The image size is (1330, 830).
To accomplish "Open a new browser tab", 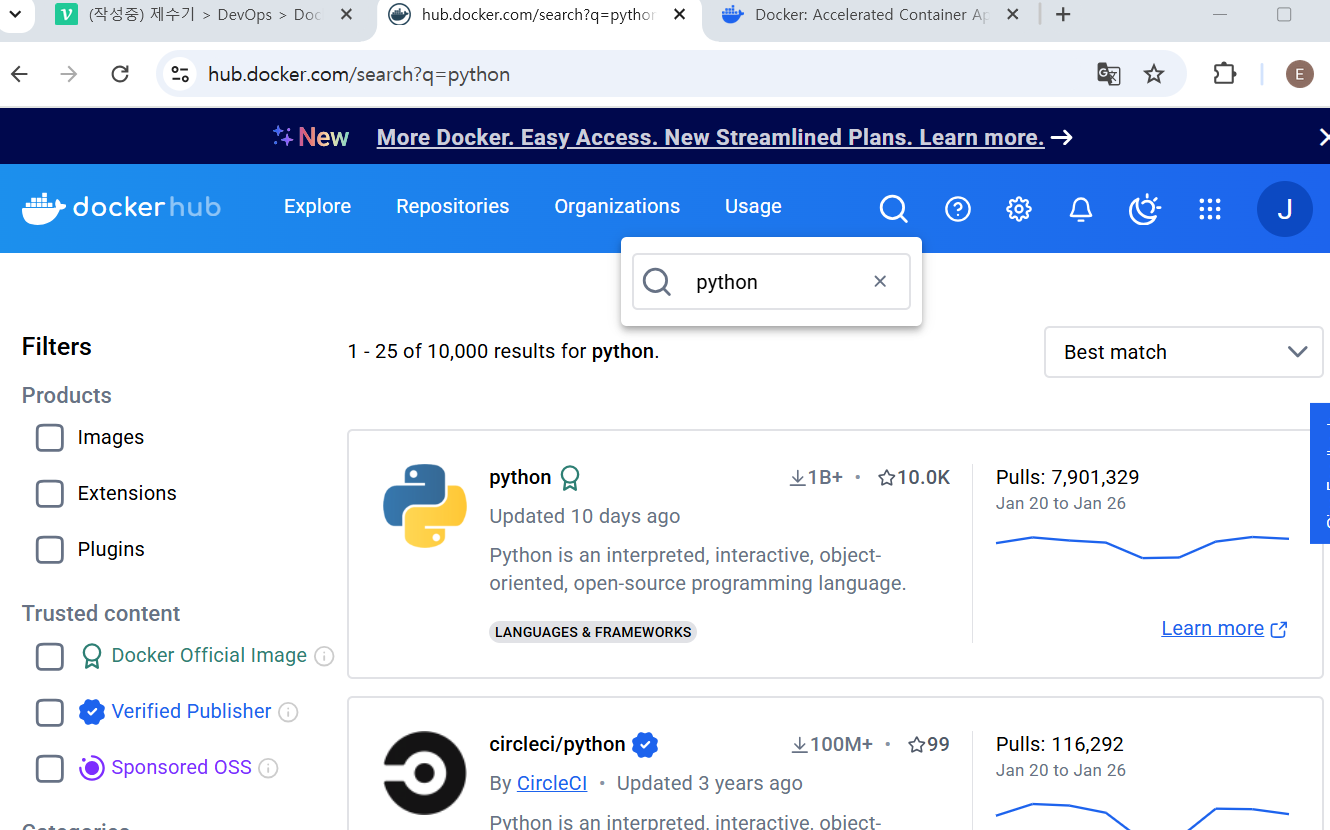I will tap(1063, 15).
